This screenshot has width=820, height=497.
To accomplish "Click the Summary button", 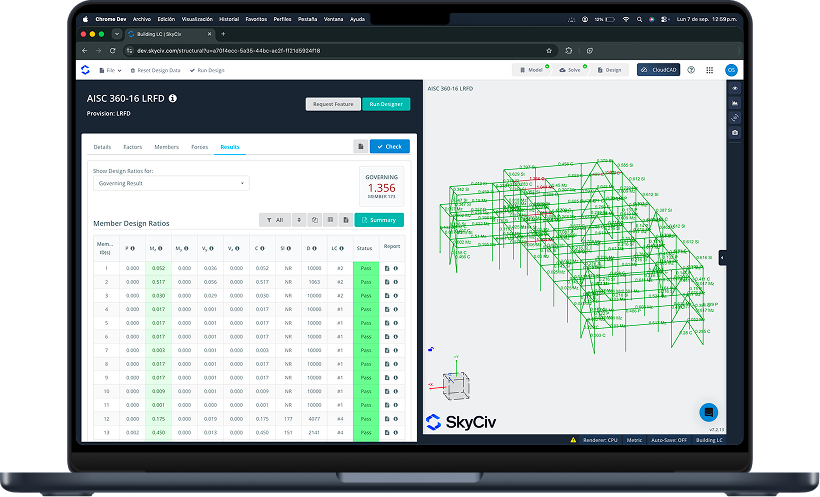I will tap(379, 220).
